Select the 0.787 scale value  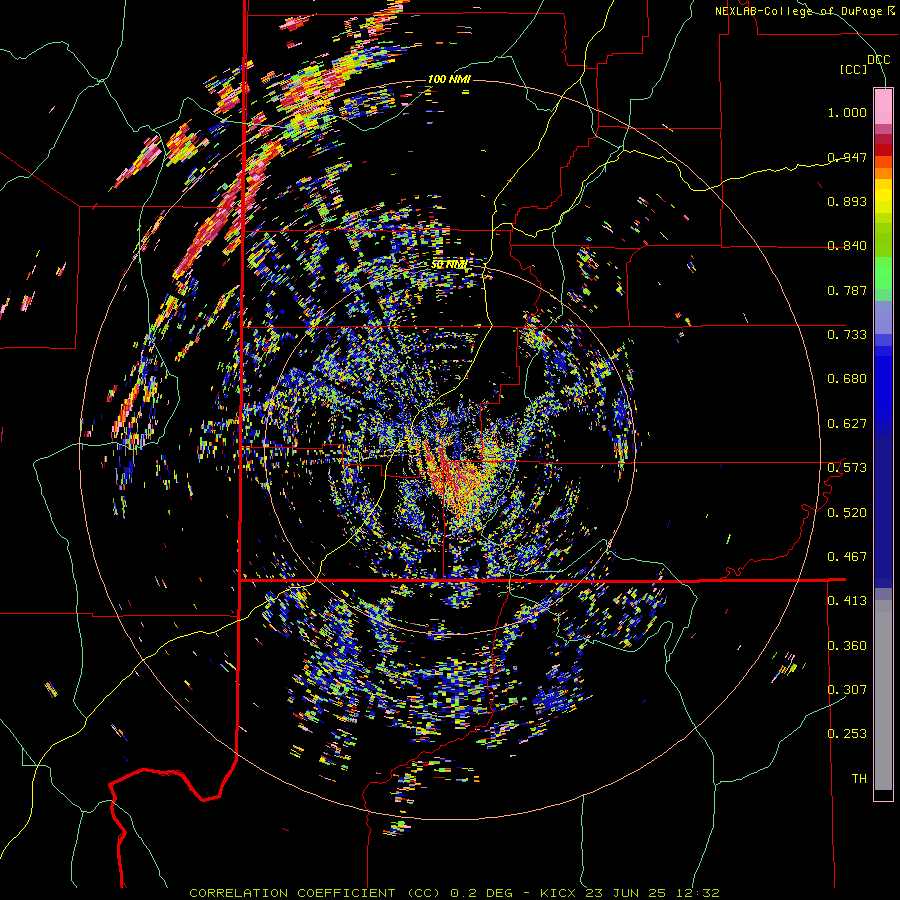[847, 290]
